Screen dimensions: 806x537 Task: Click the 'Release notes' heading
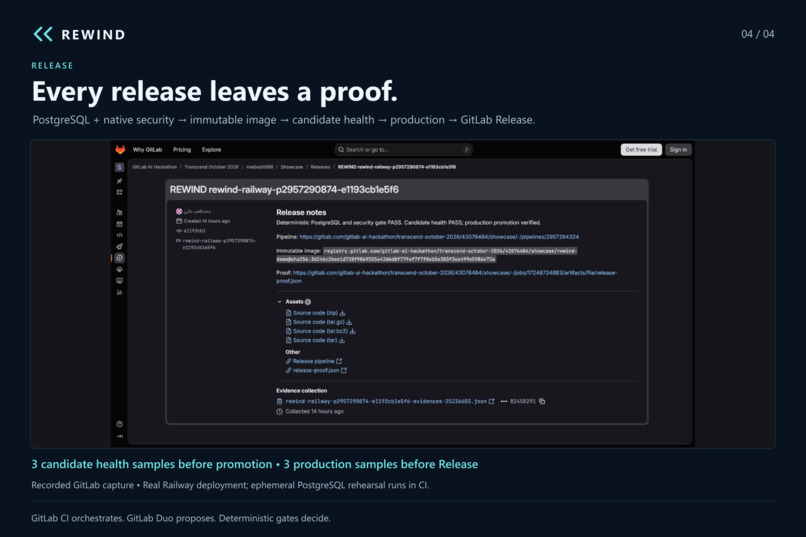pos(301,212)
